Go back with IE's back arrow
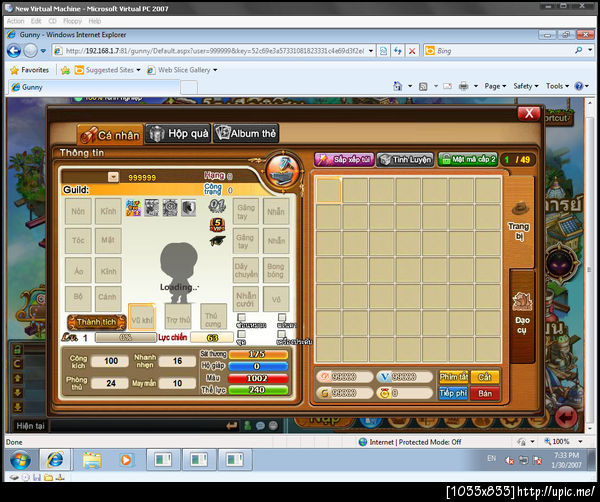The image size is (600, 502). pyautogui.click(x=14, y=51)
